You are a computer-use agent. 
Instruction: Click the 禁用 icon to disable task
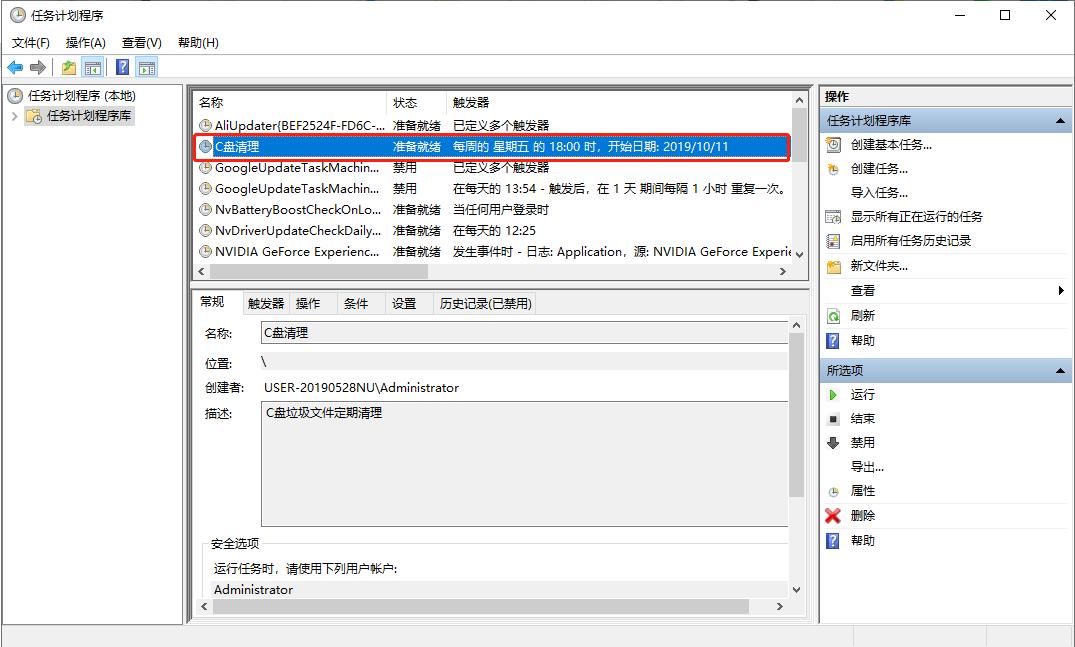point(834,442)
